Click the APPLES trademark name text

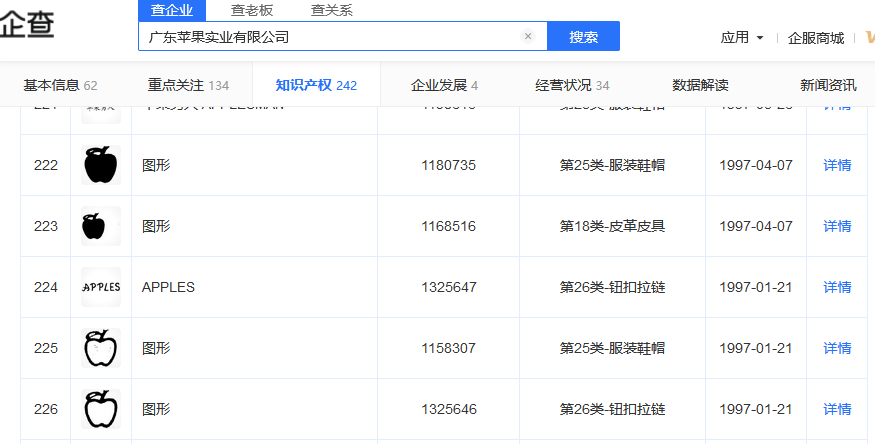(168, 287)
